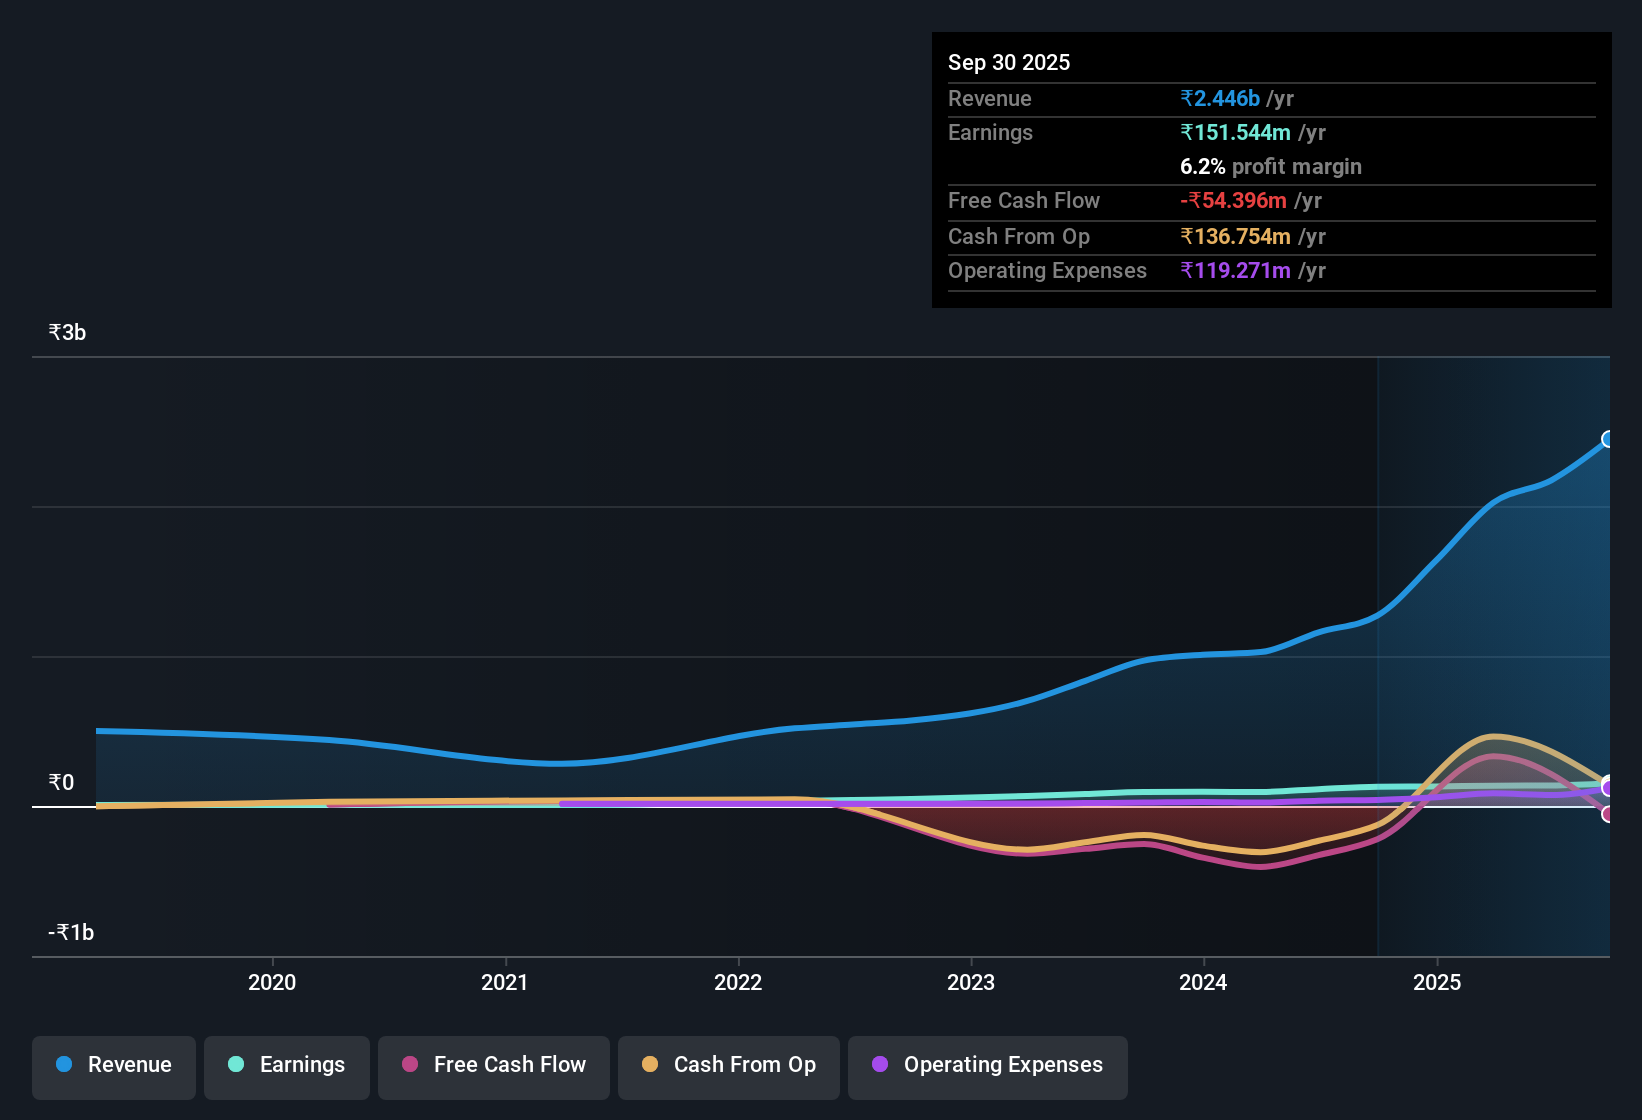Expand the Cash From Op legend entry
Screen dimensions: 1642x1120
(x=728, y=1065)
